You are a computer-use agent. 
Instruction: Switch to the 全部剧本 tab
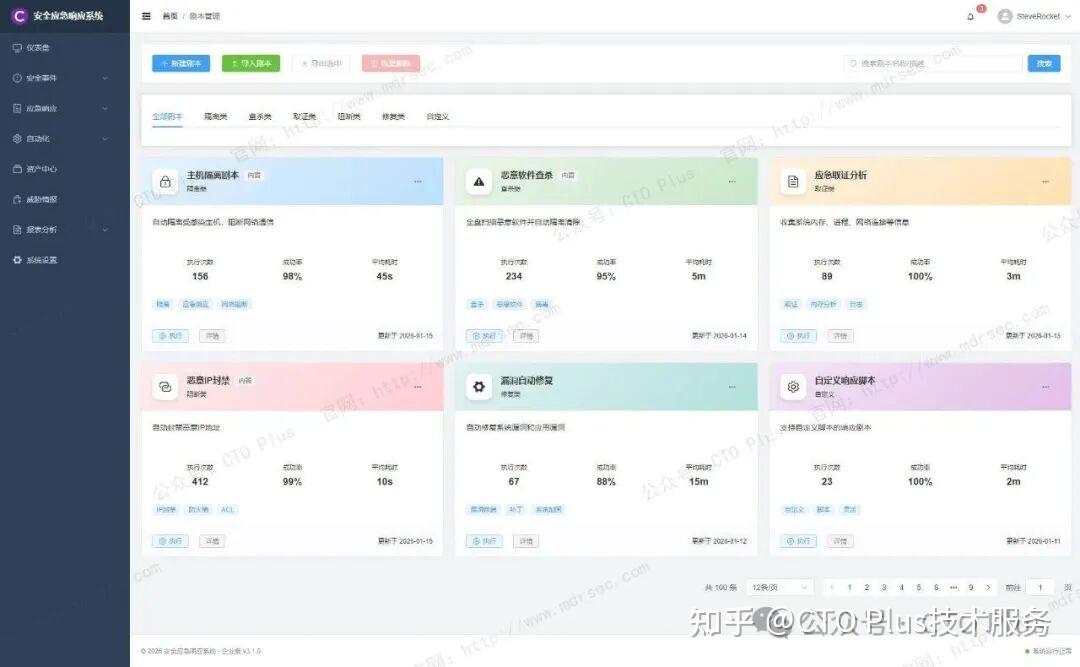[167, 116]
